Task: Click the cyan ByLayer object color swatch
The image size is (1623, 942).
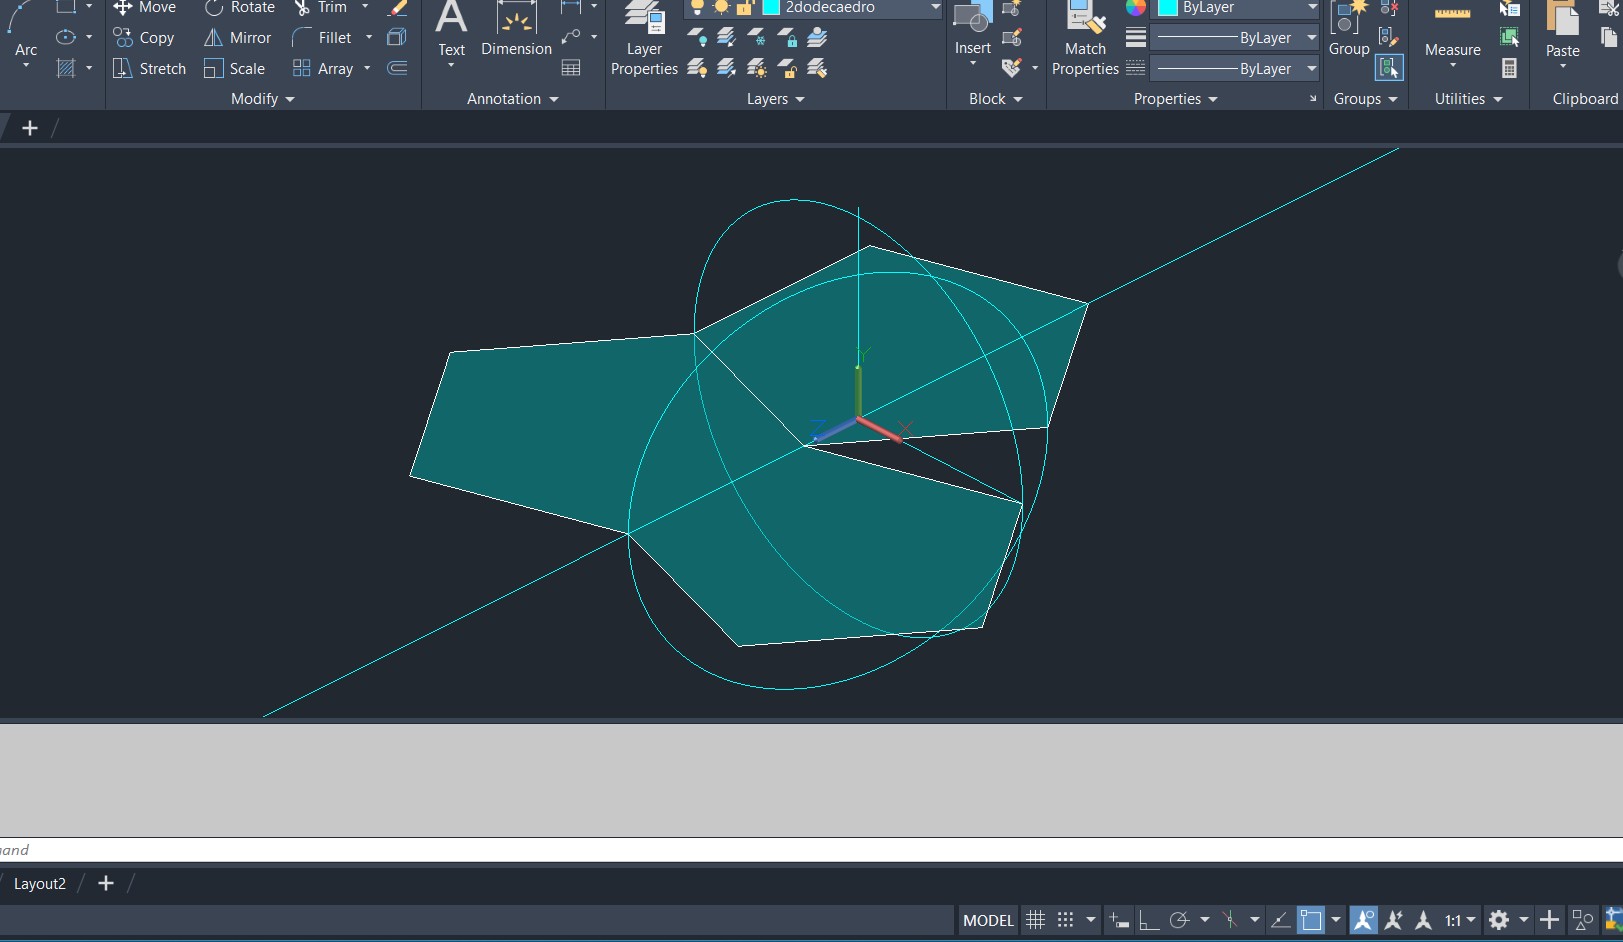Action: tap(1167, 8)
